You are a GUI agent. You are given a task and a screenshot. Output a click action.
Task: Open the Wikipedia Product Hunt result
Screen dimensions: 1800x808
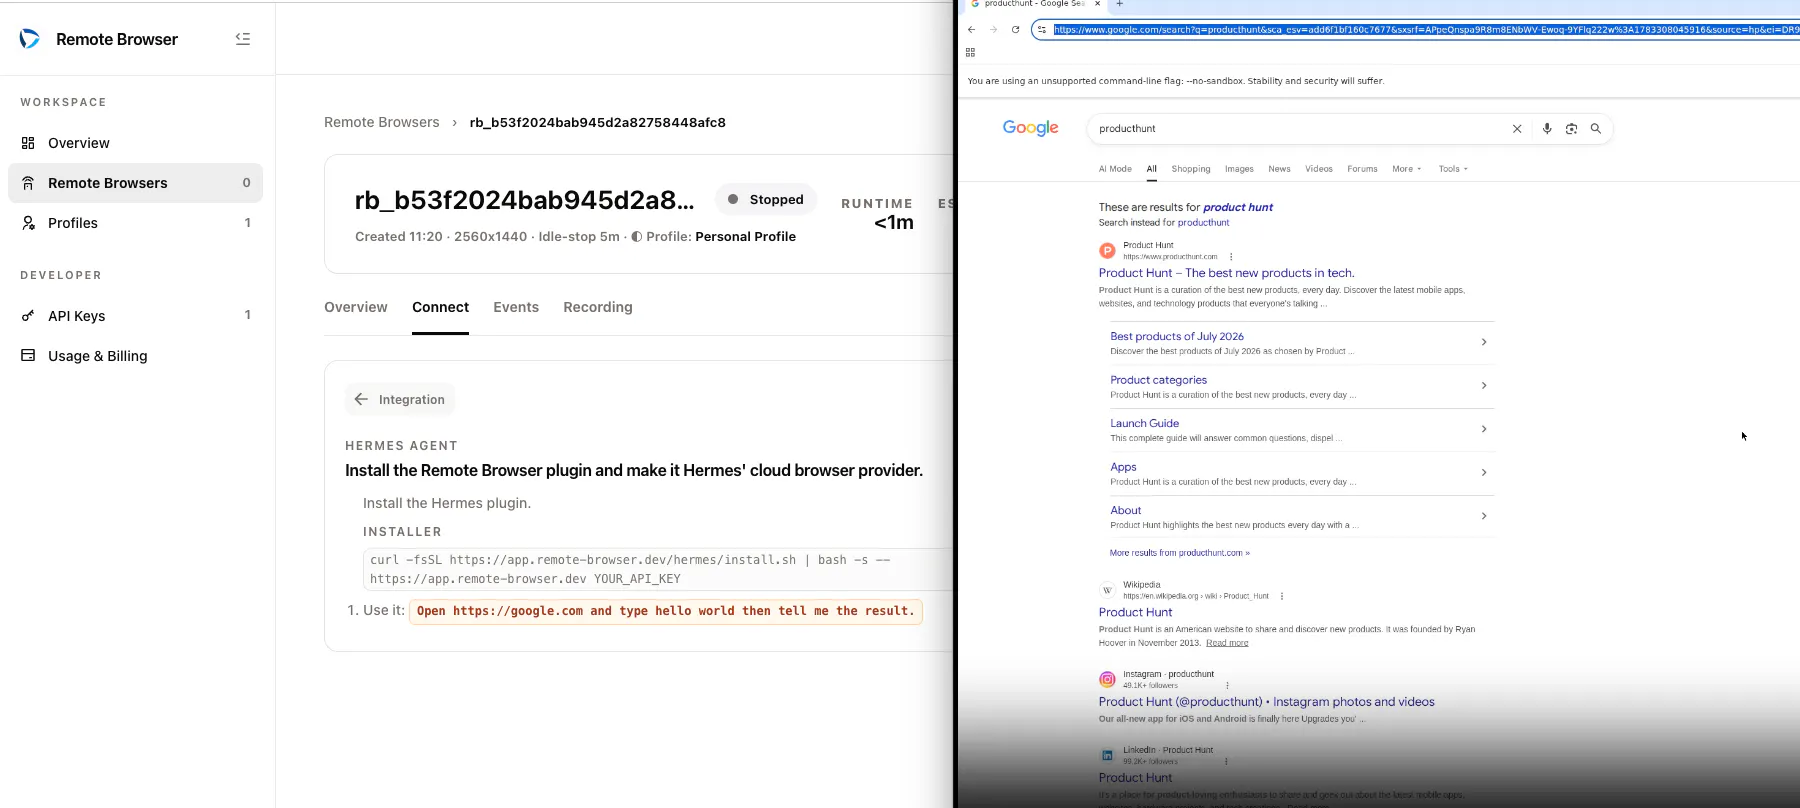coord(1135,612)
